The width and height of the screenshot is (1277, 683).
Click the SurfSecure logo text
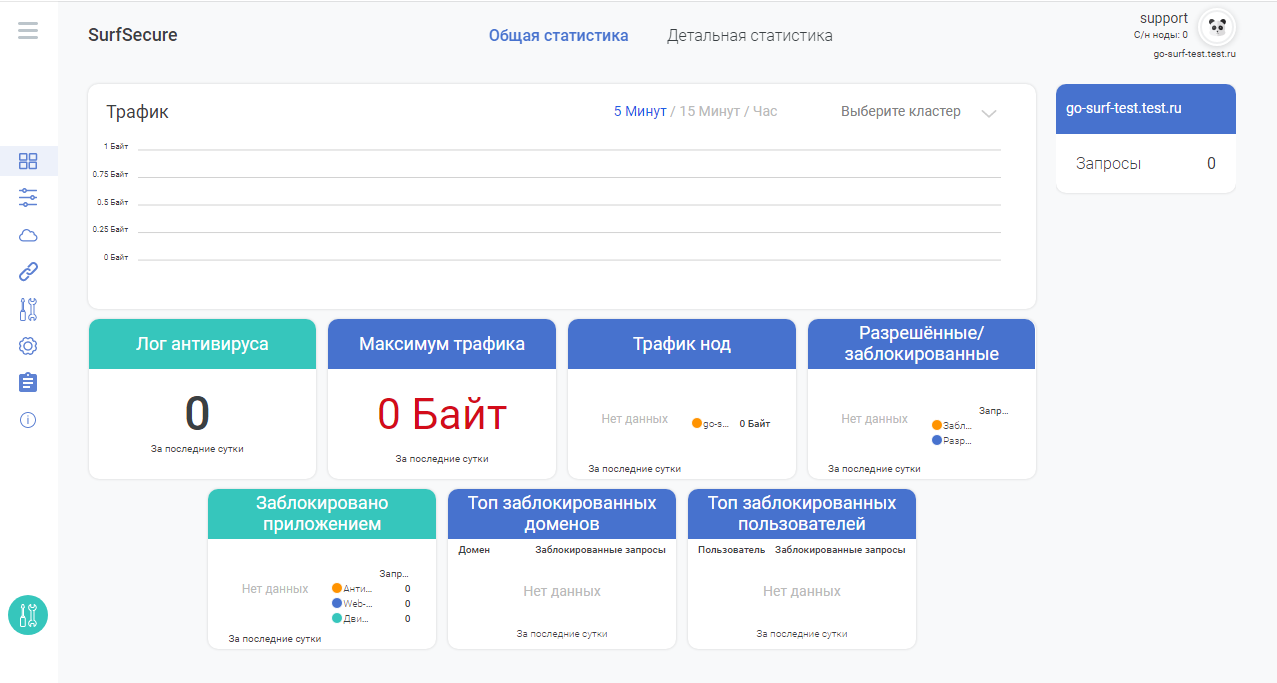pyautogui.click(x=133, y=35)
